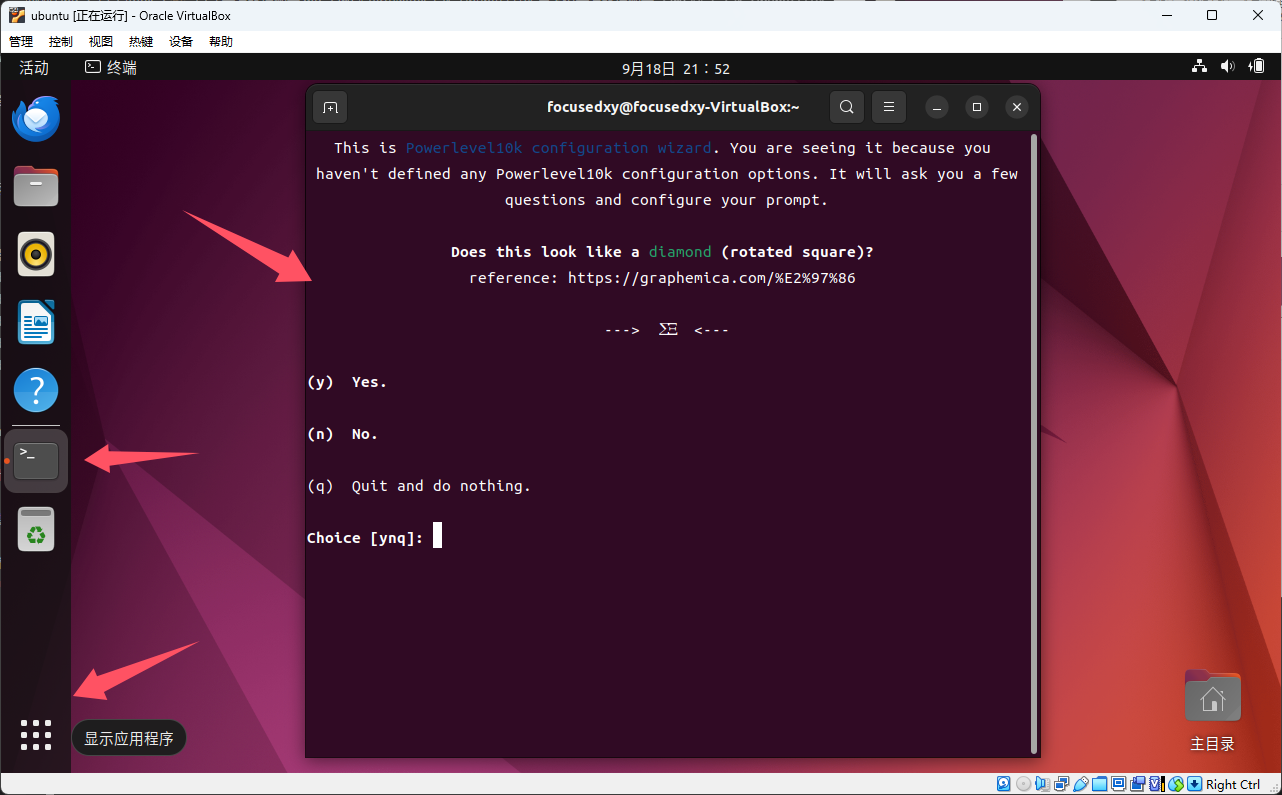Screen dimensions: 1282x795
Task: Click the graphemica.com reference link
Action: pos(712,278)
